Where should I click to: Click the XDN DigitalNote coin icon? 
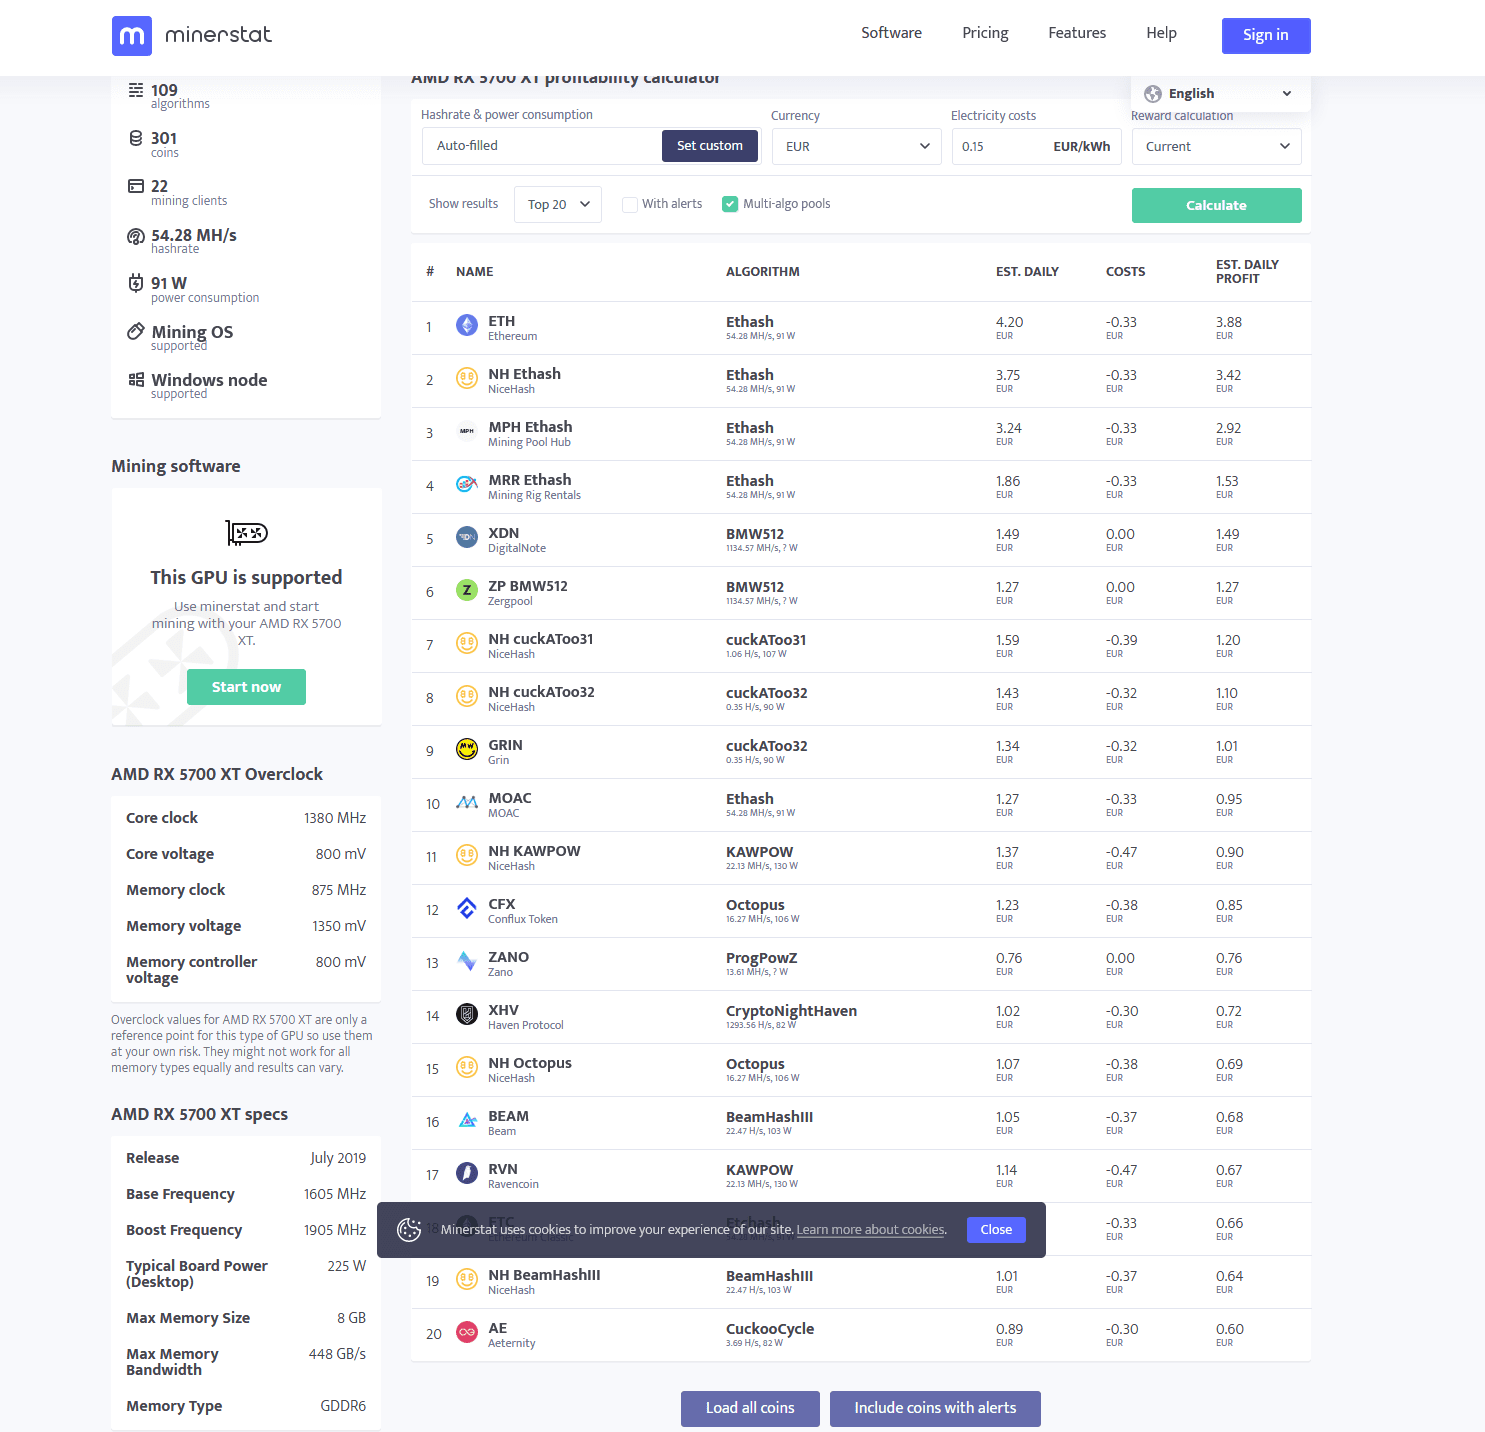point(467,537)
